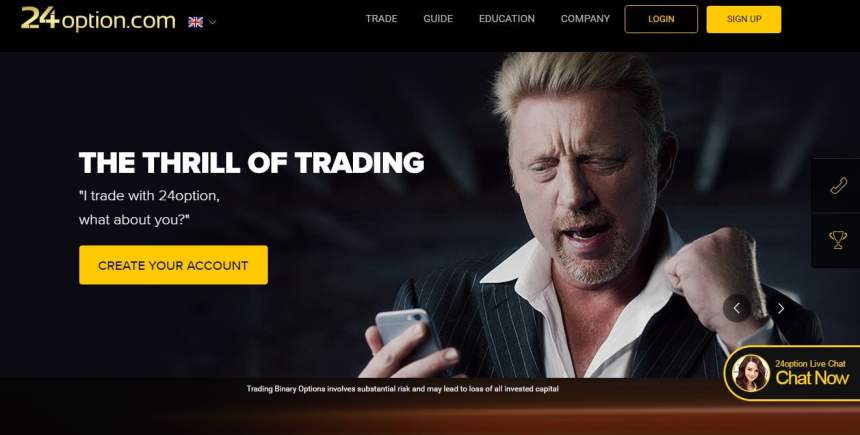Click the LOGIN button
860x435 pixels.
pyautogui.click(x=661, y=19)
